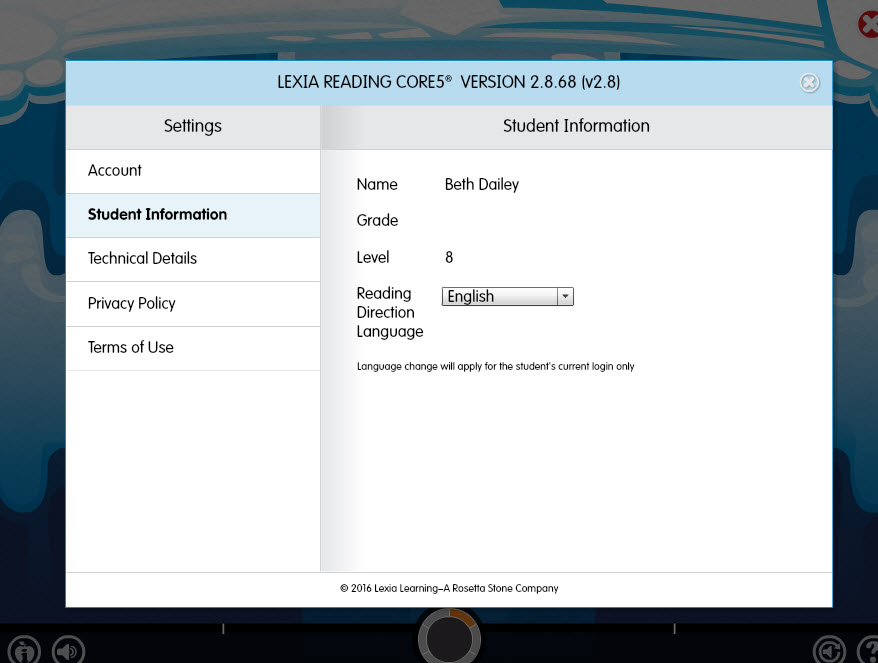Click the arrow on the English language selector

click(565, 296)
